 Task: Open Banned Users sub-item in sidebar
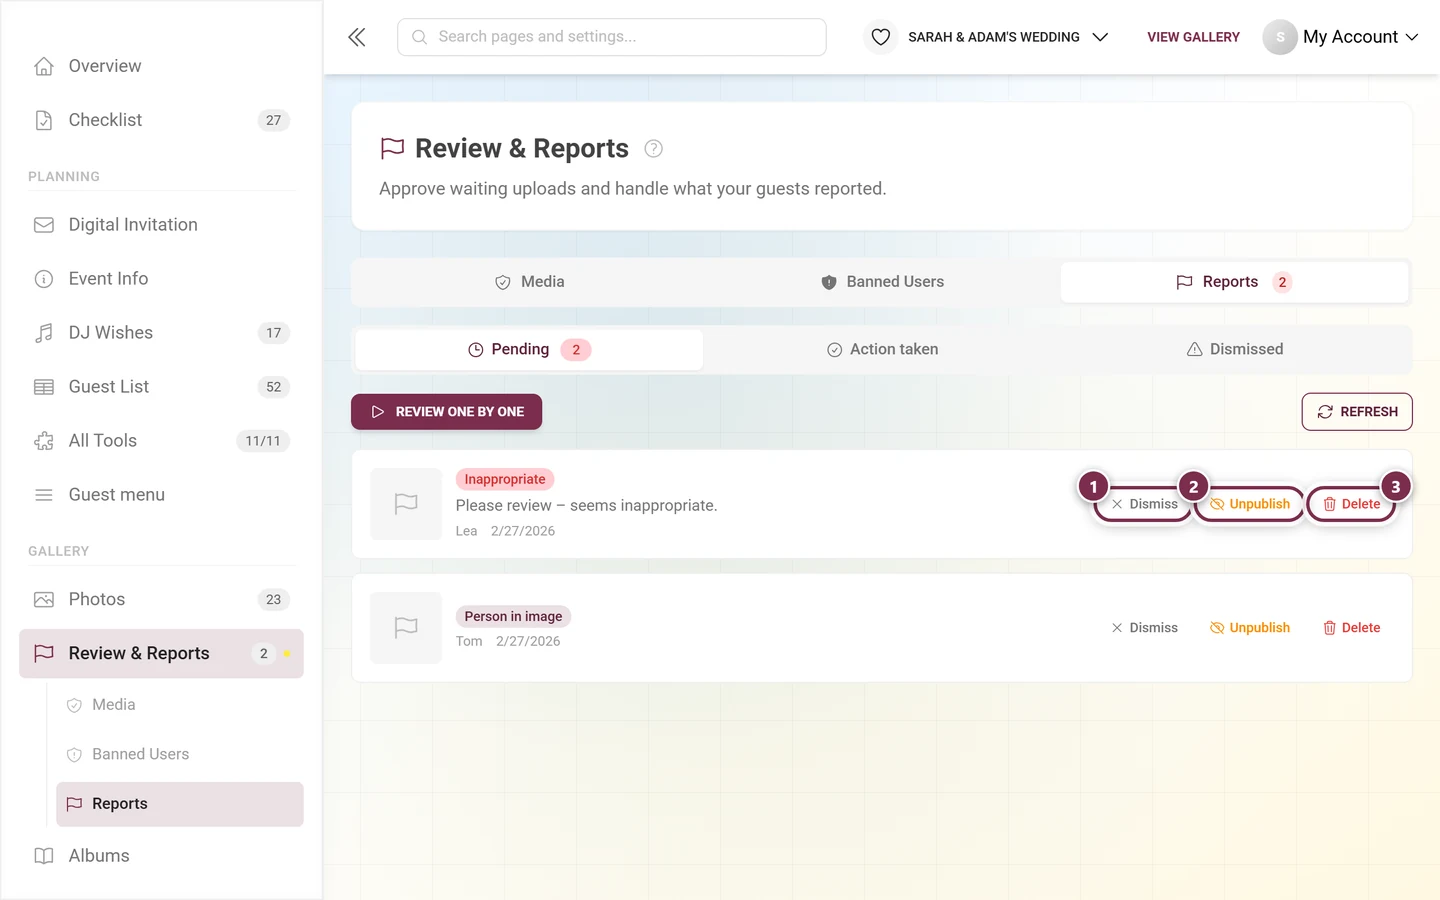(180, 754)
